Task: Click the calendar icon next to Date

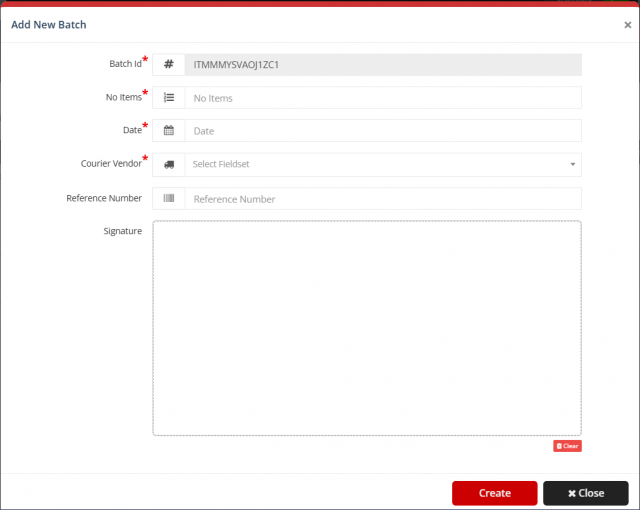Action: (168, 131)
